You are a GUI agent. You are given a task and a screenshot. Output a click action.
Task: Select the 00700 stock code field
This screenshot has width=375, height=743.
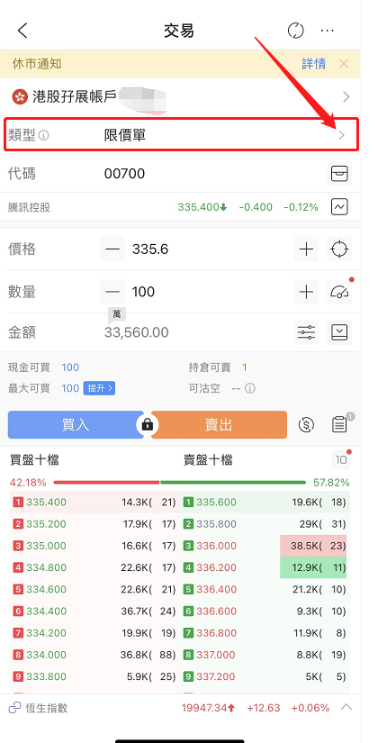pyautogui.click(x=125, y=173)
